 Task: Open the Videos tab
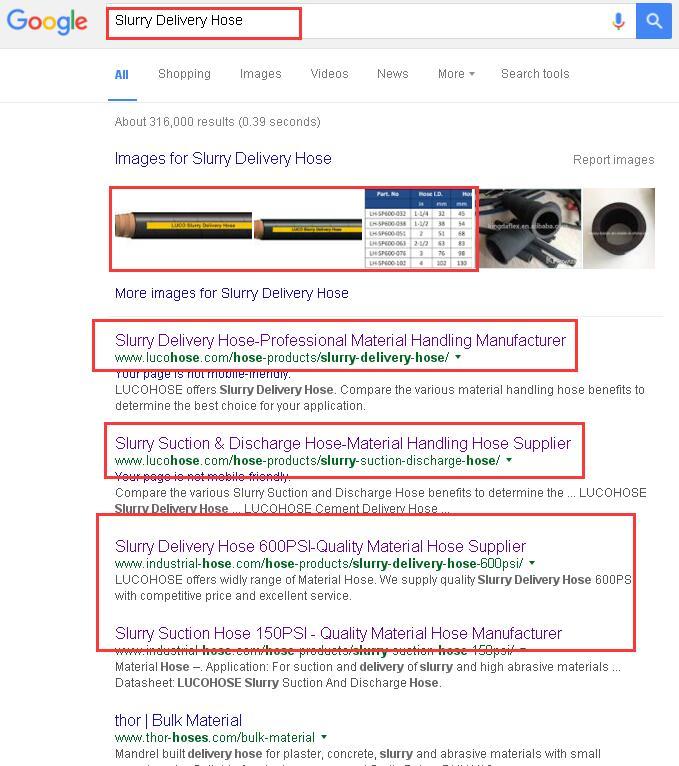point(329,74)
